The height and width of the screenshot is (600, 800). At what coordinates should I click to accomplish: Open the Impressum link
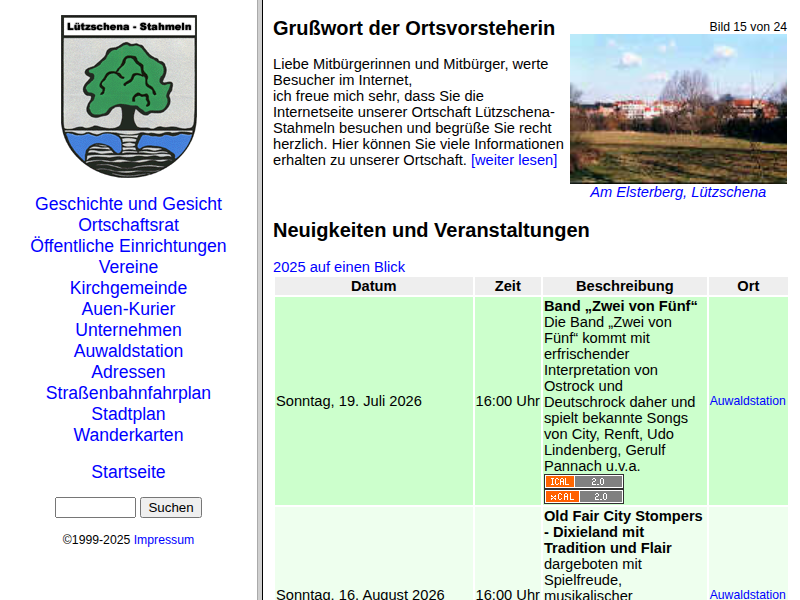164,540
